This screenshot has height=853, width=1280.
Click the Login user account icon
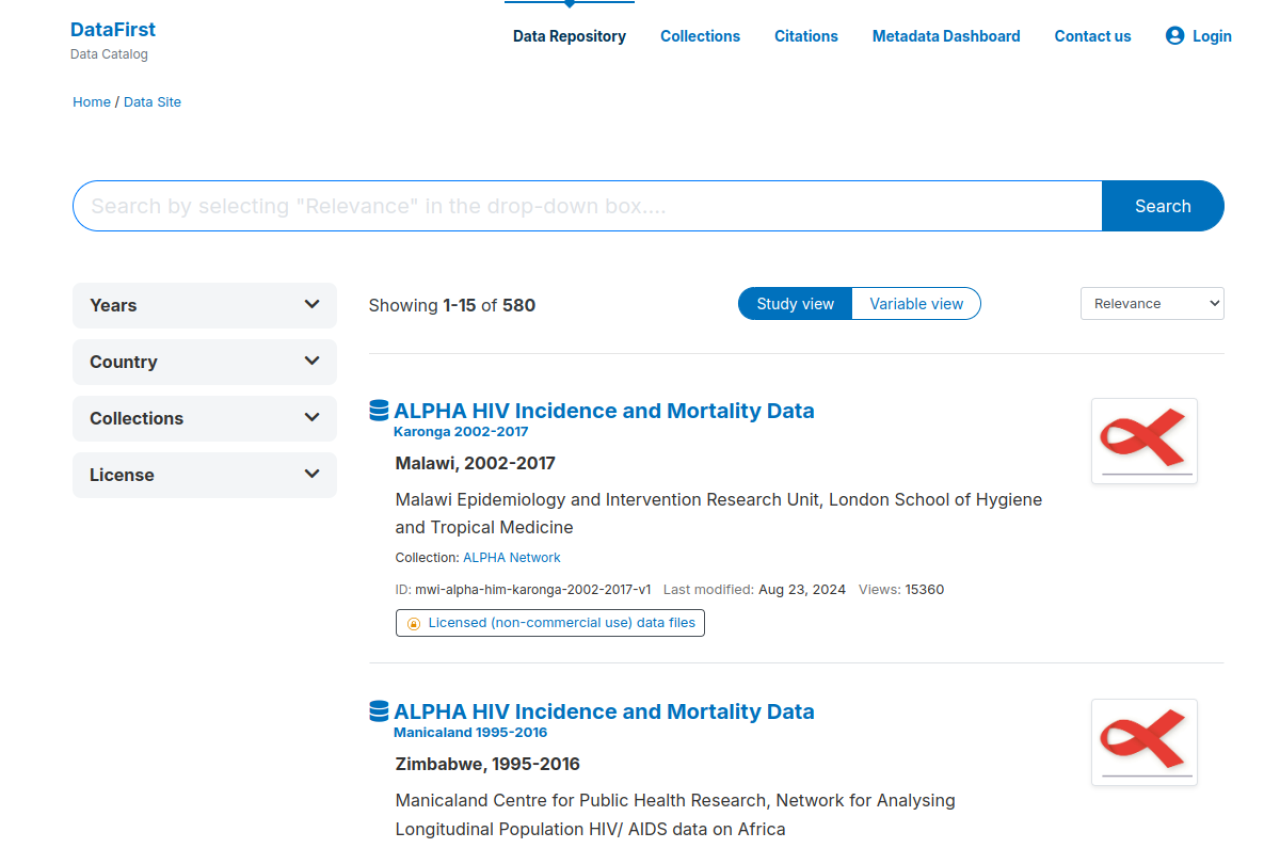(x=1175, y=36)
